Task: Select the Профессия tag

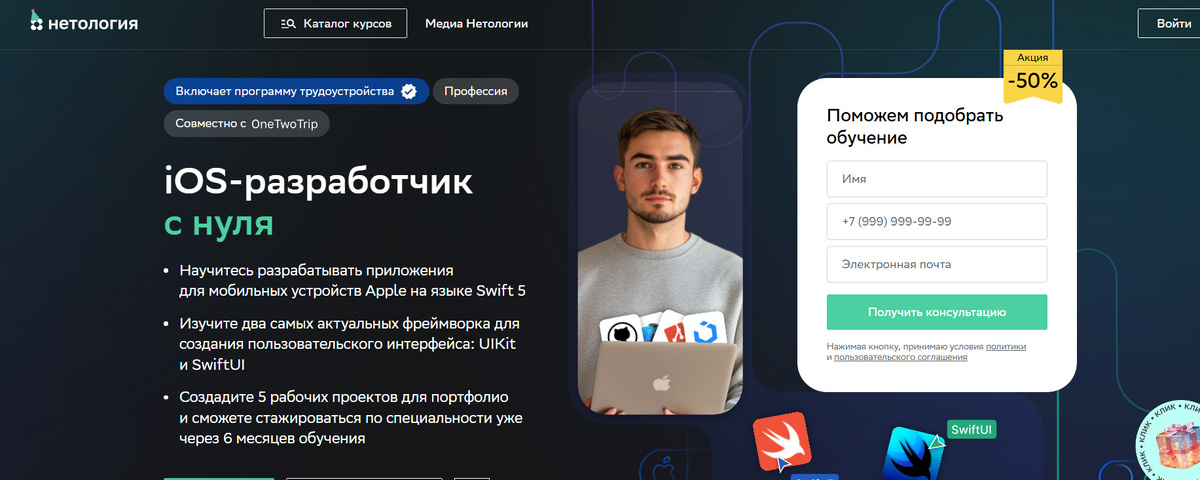Action: [x=476, y=91]
